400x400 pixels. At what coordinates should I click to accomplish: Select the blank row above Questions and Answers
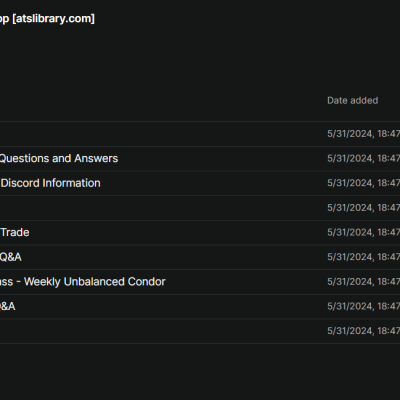(x=200, y=134)
